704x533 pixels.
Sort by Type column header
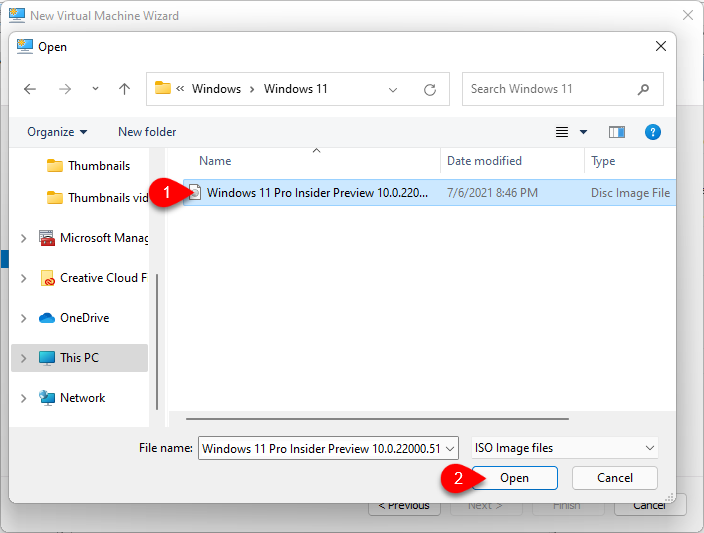[603, 161]
